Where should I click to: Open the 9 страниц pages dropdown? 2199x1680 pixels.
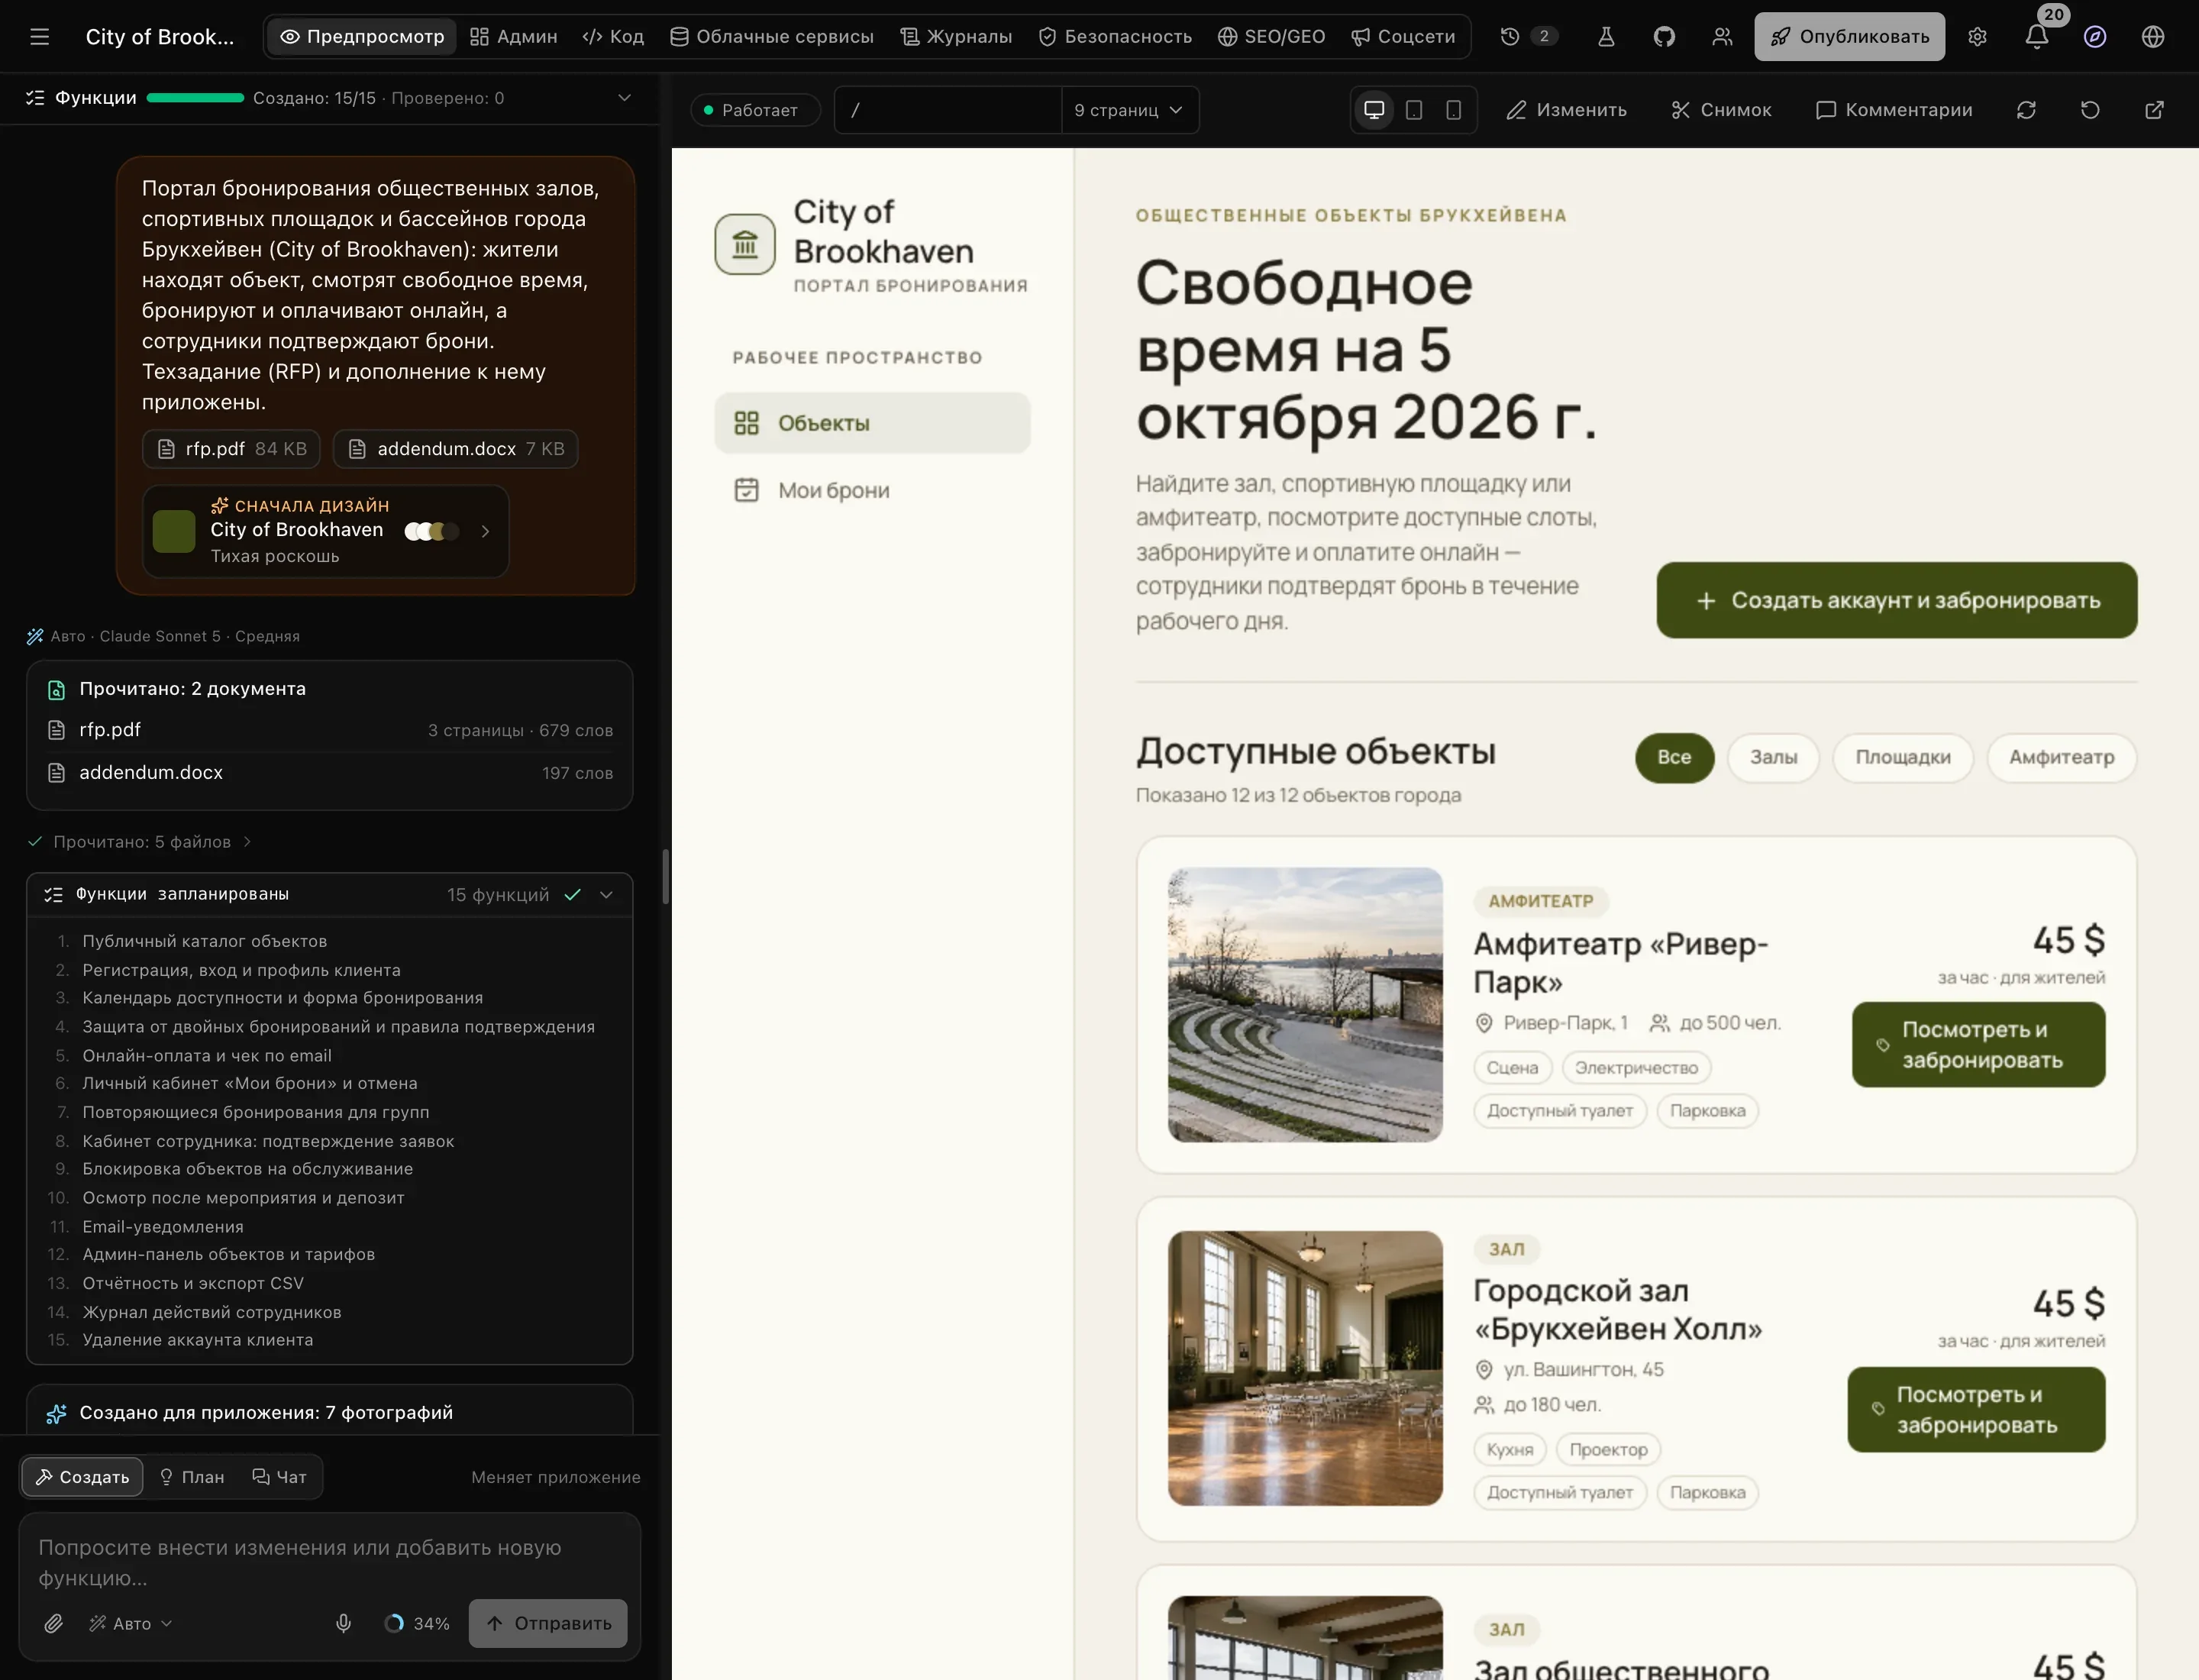(1129, 110)
